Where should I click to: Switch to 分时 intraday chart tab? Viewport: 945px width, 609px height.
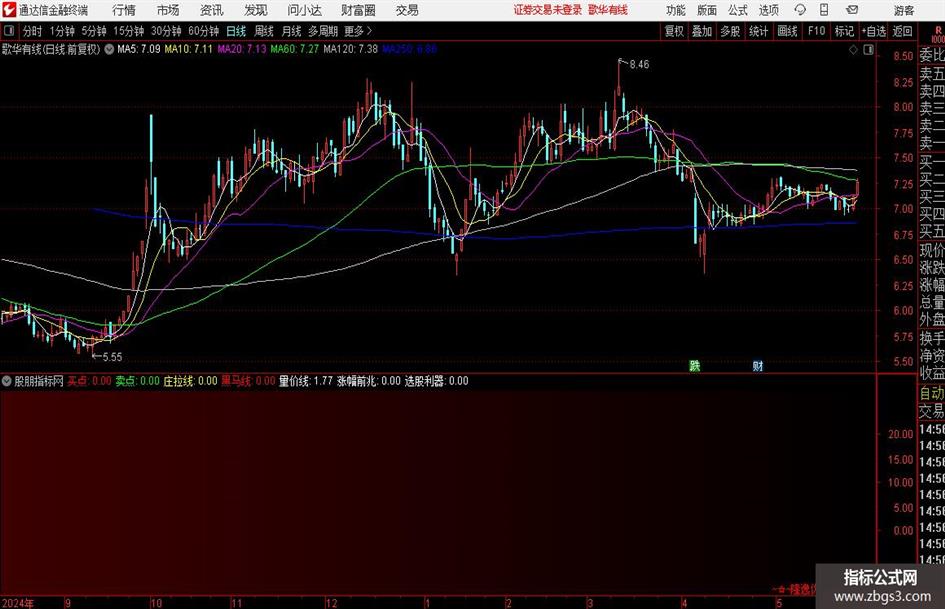33,31
